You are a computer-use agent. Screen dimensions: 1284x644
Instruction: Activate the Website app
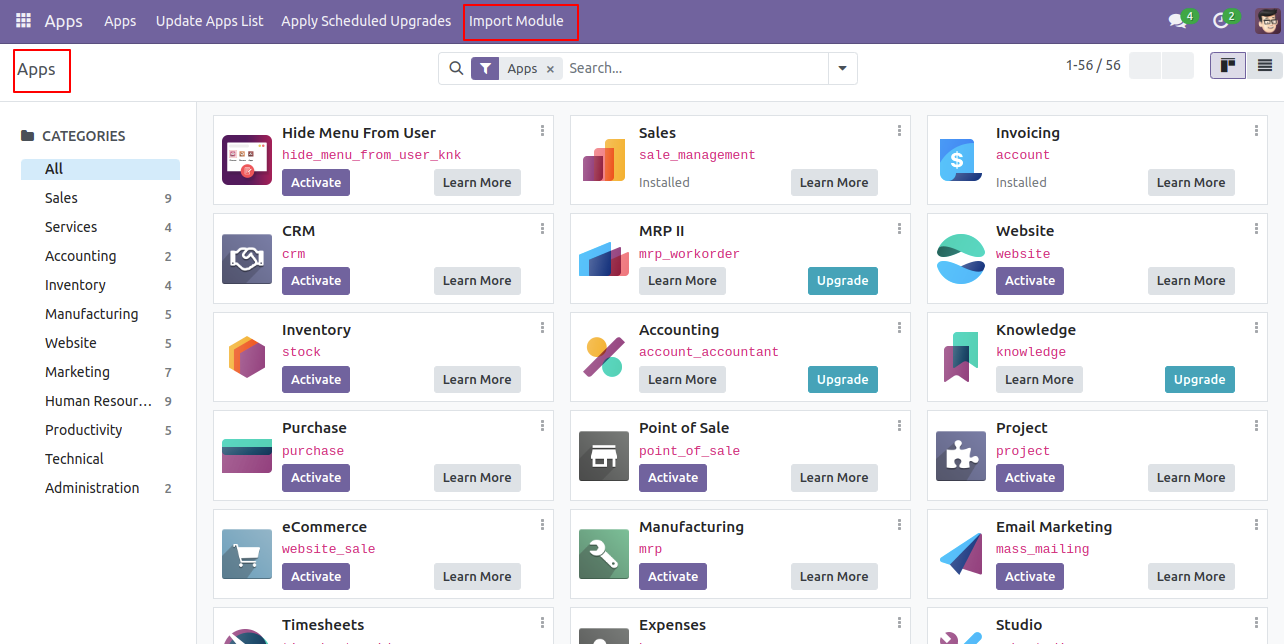point(1030,281)
